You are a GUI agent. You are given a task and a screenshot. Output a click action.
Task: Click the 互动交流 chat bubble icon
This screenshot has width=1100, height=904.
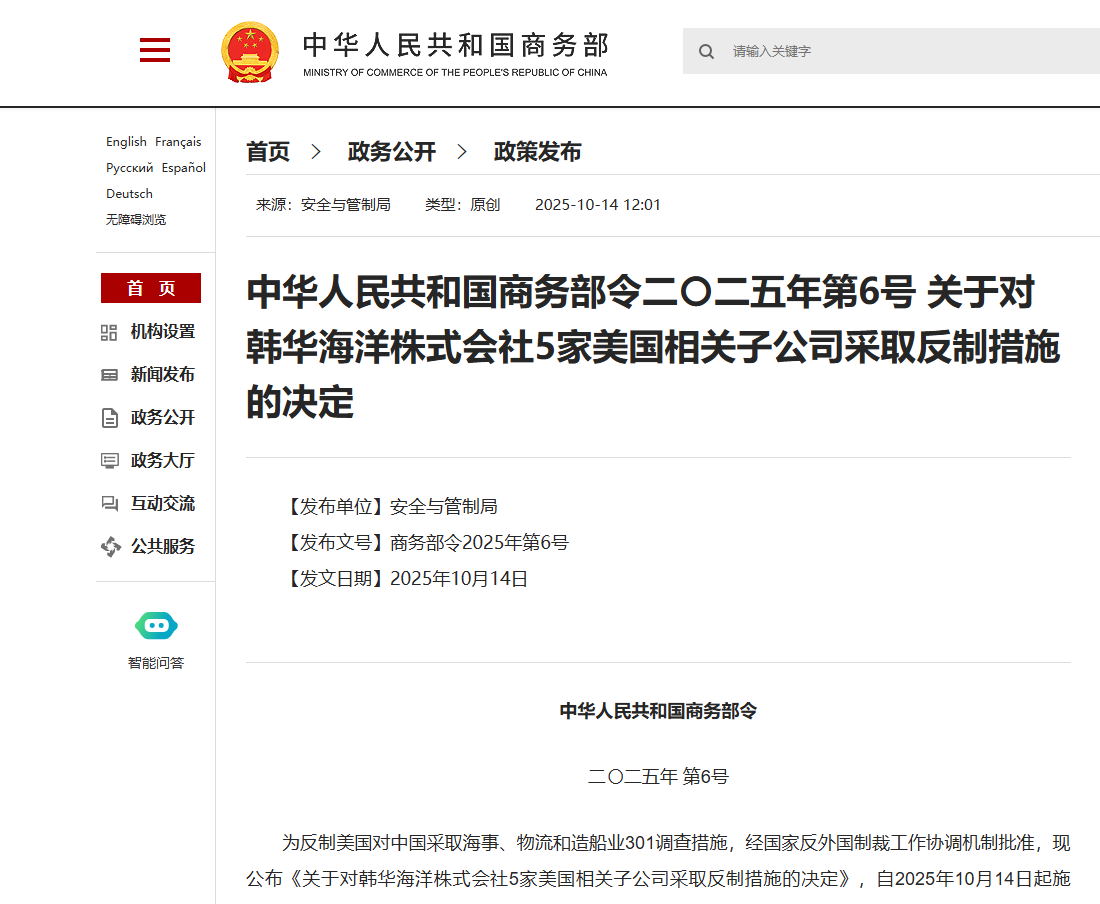[x=110, y=504]
